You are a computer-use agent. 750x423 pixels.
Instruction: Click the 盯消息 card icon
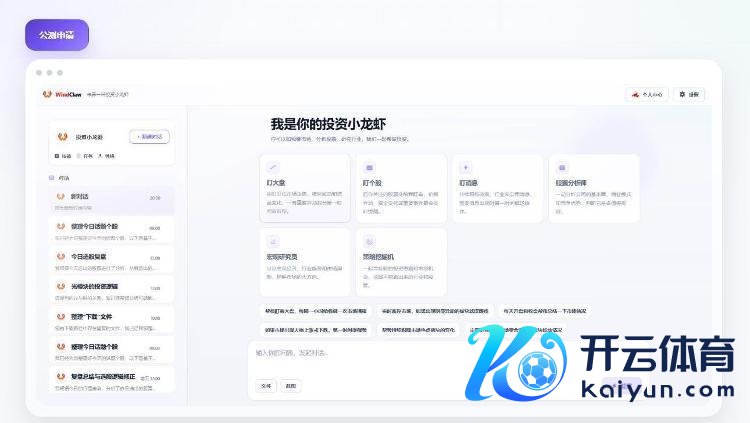coord(466,167)
